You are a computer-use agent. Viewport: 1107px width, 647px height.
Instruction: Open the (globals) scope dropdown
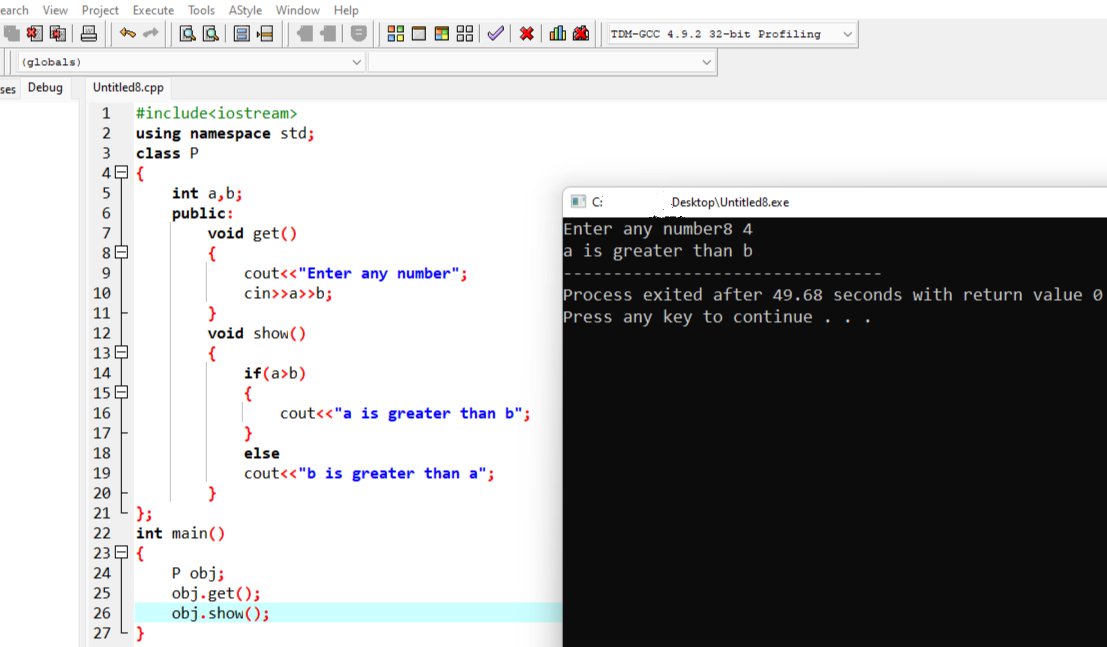pyautogui.click(x=189, y=62)
